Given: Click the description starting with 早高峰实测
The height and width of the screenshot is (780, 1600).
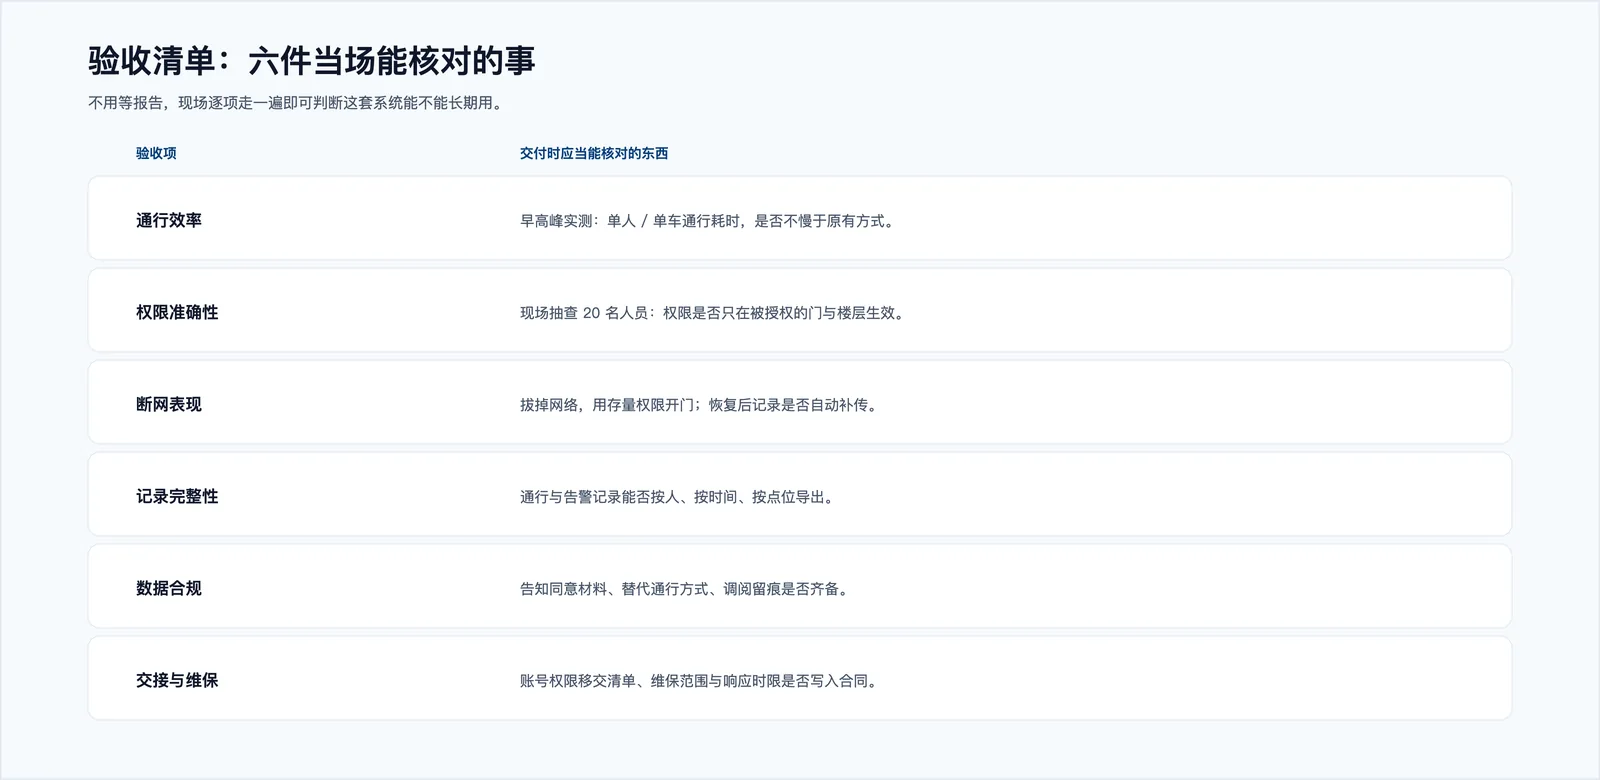Looking at the screenshot, I should point(709,221).
